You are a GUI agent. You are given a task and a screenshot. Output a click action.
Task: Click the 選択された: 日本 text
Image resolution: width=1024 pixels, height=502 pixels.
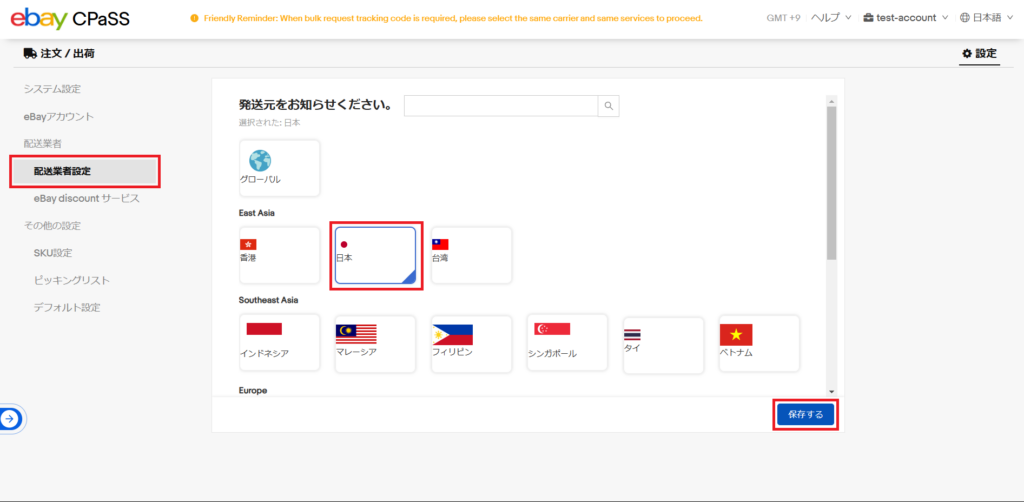point(270,122)
